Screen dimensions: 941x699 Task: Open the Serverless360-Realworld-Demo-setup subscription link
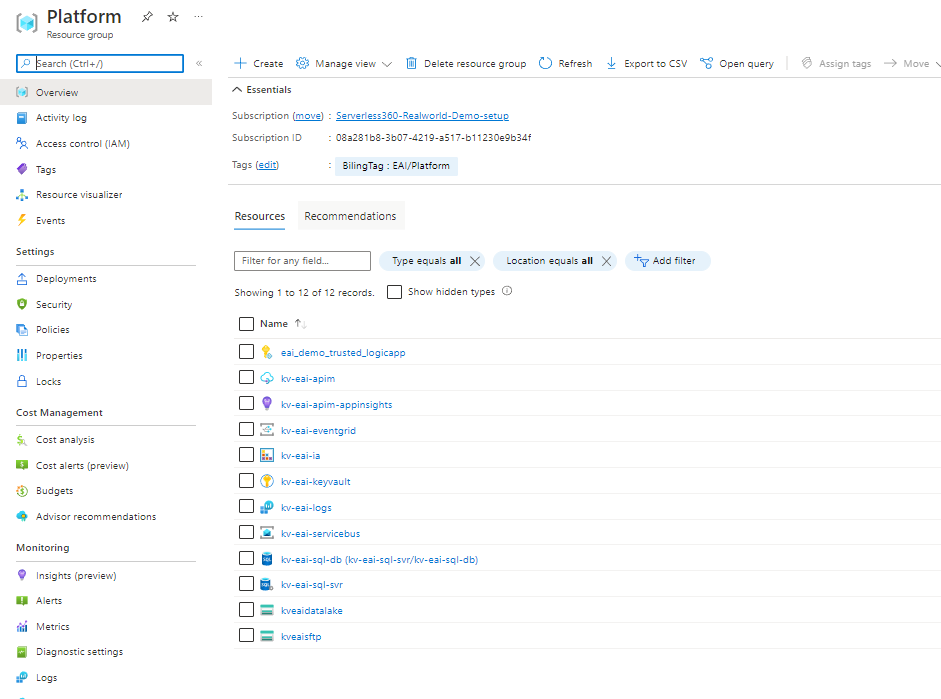(422, 115)
